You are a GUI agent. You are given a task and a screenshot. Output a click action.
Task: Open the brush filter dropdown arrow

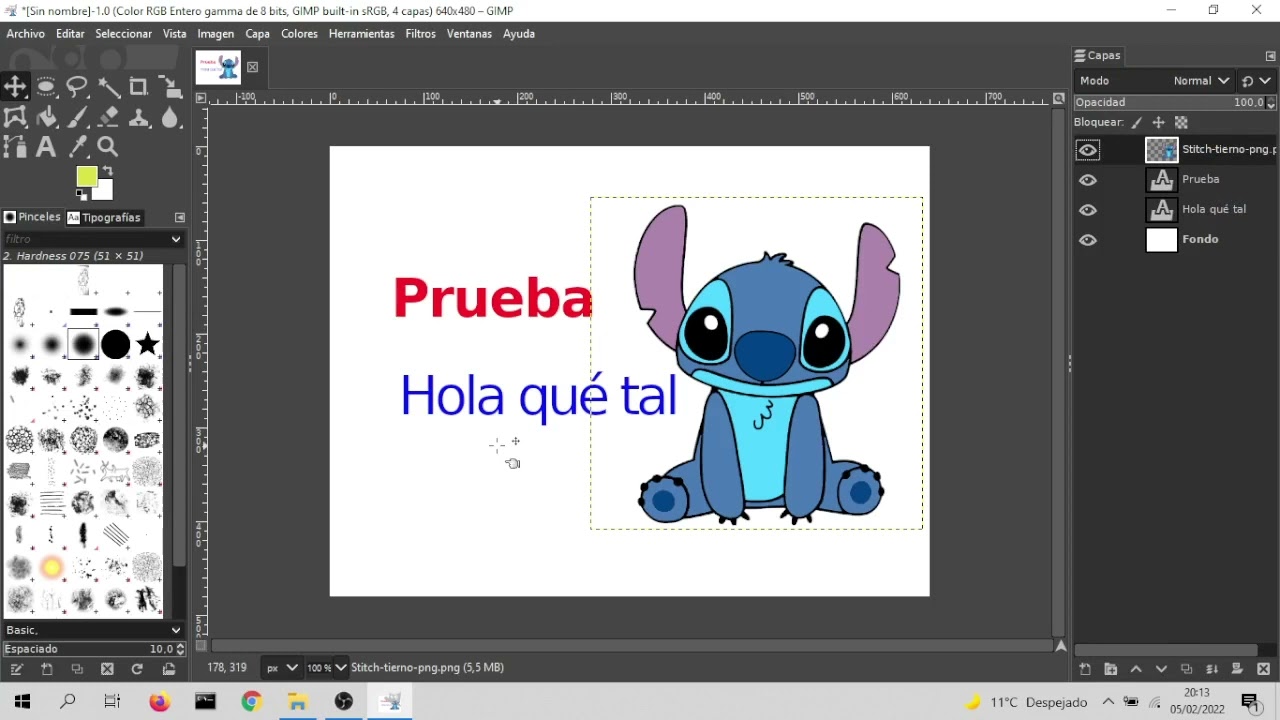(x=176, y=239)
